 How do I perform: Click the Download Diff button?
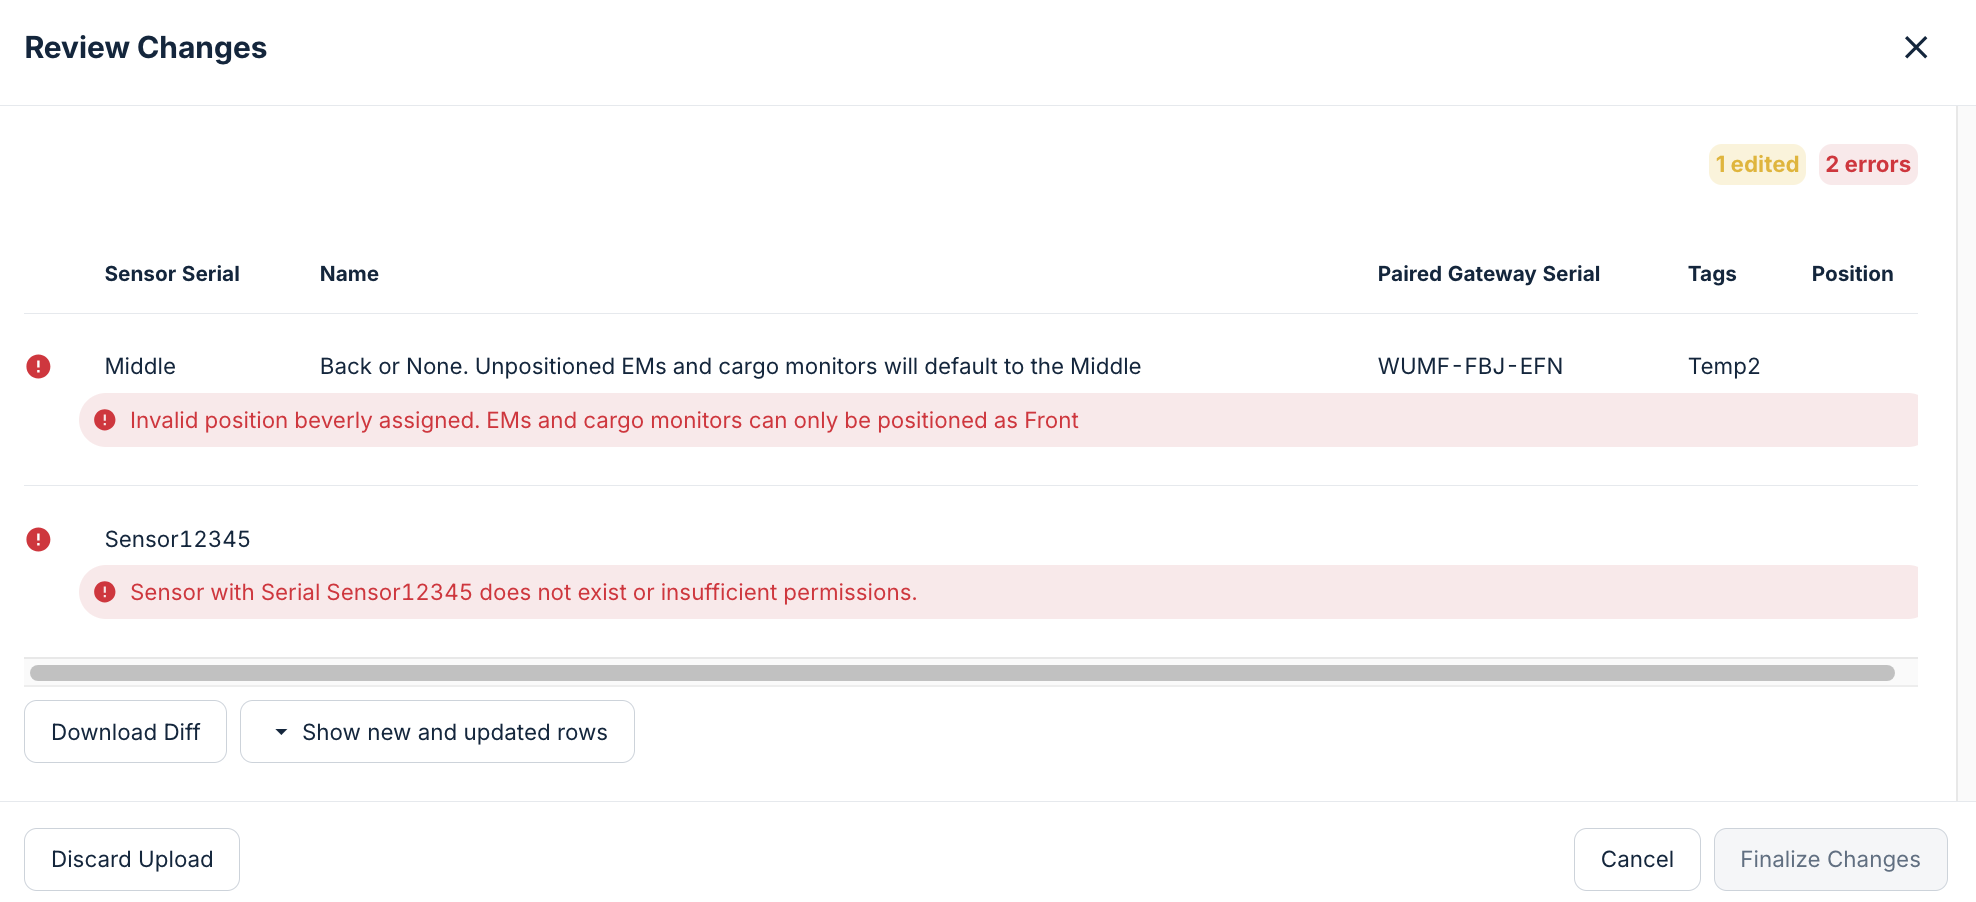tap(125, 731)
